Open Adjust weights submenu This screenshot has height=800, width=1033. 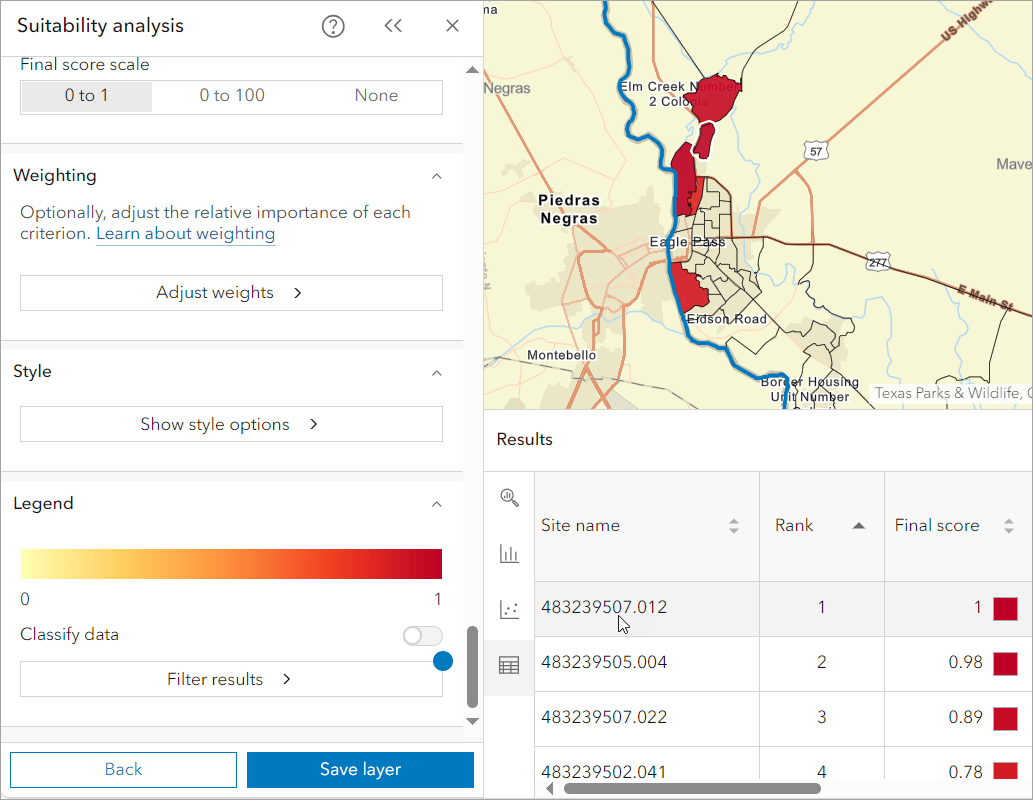click(231, 293)
